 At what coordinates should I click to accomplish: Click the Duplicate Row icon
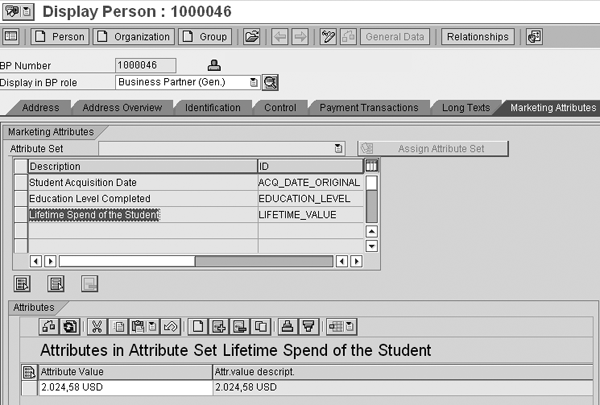coord(261,327)
